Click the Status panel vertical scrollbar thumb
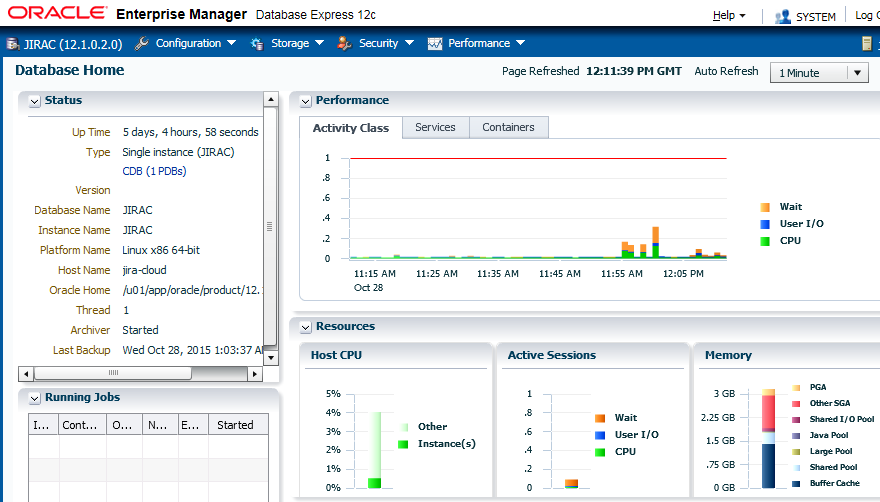 coord(270,226)
